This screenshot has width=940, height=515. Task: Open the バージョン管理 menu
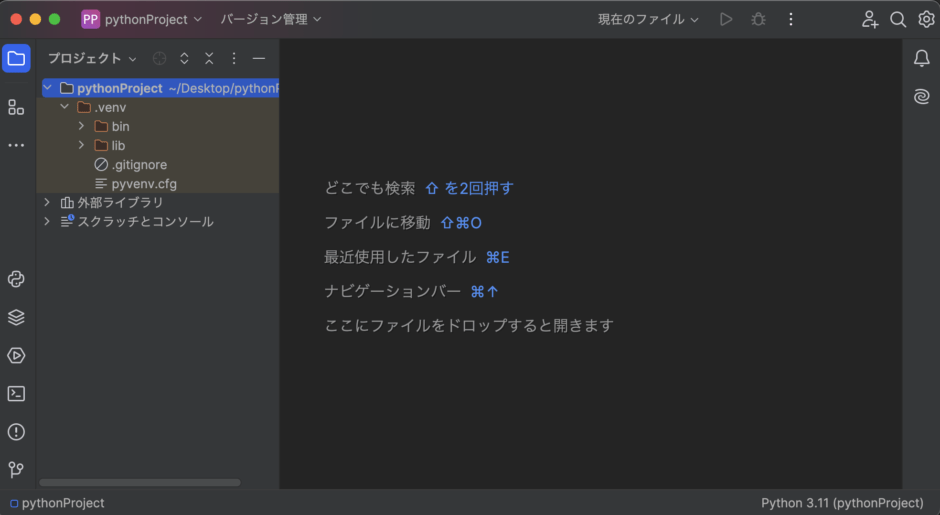[271, 19]
